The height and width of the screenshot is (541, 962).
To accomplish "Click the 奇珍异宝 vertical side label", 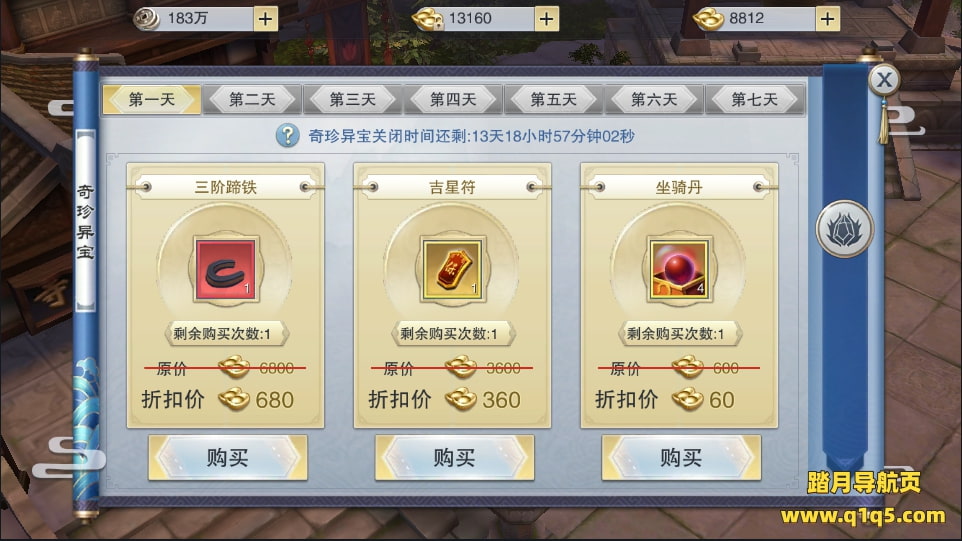I will [x=85, y=221].
